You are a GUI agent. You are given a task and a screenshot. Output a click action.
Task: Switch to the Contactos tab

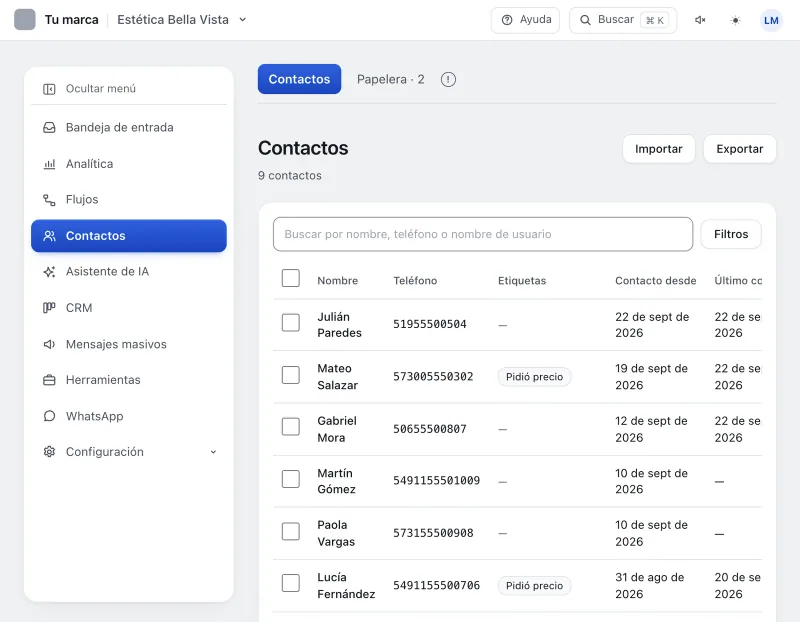pos(299,79)
